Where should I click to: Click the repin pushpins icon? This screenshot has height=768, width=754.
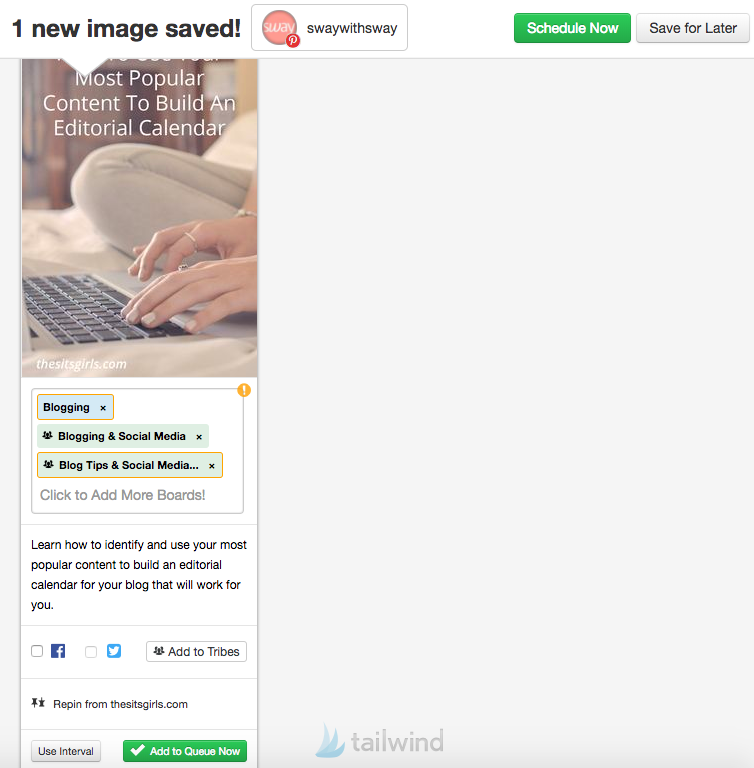click(x=38, y=703)
